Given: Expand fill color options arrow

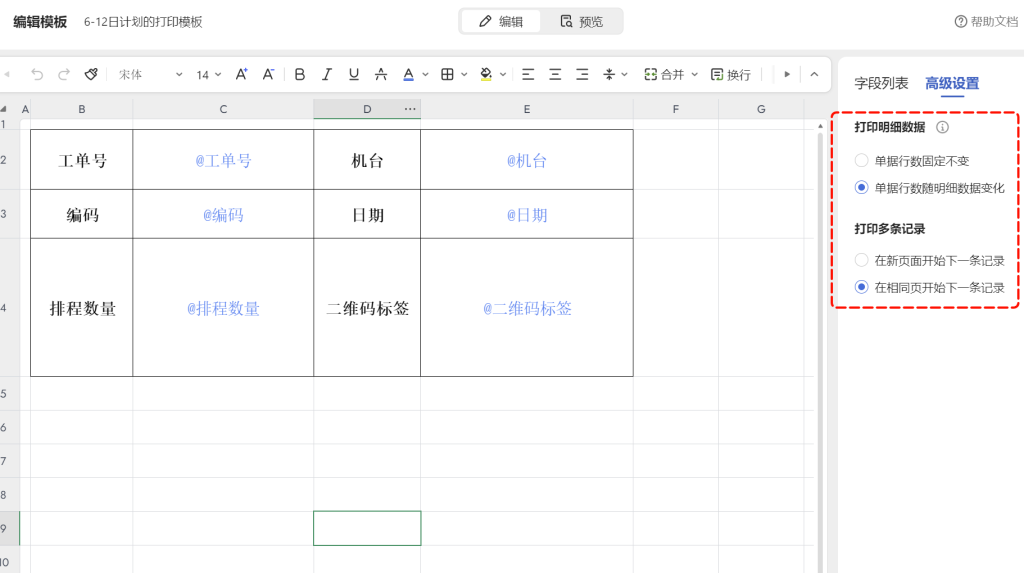Looking at the screenshot, I should point(503,74).
